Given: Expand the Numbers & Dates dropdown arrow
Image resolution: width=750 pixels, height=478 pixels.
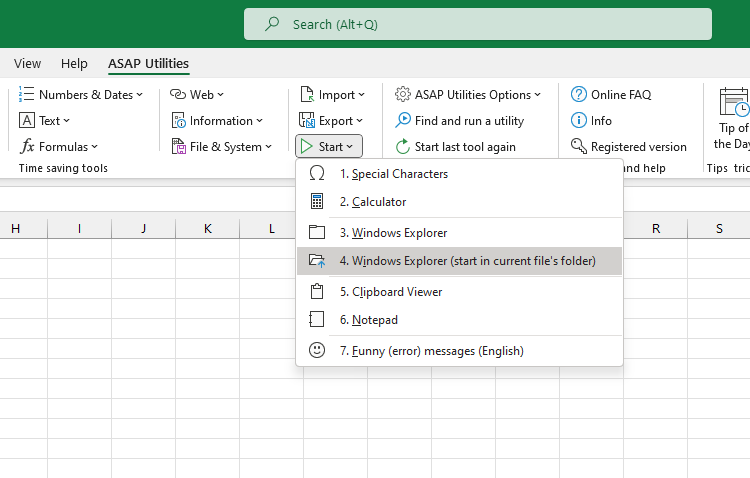Looking at the screenshot, I should tap(139, 95).
